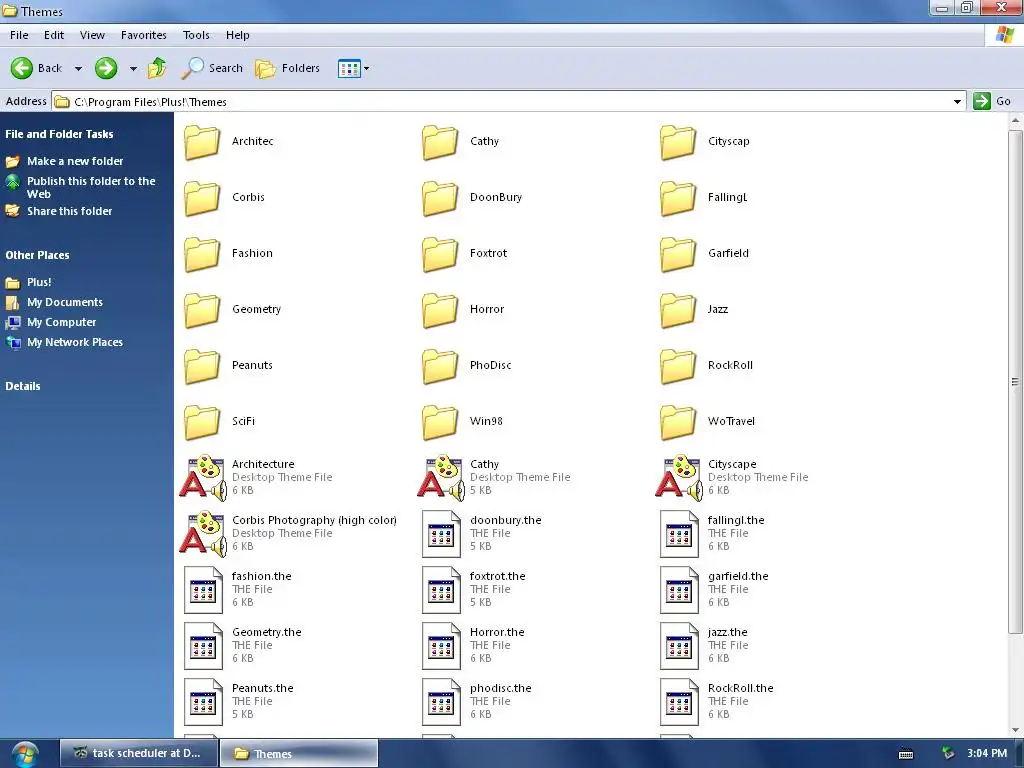Click the Windows Start orb

[x=24, y=754]
